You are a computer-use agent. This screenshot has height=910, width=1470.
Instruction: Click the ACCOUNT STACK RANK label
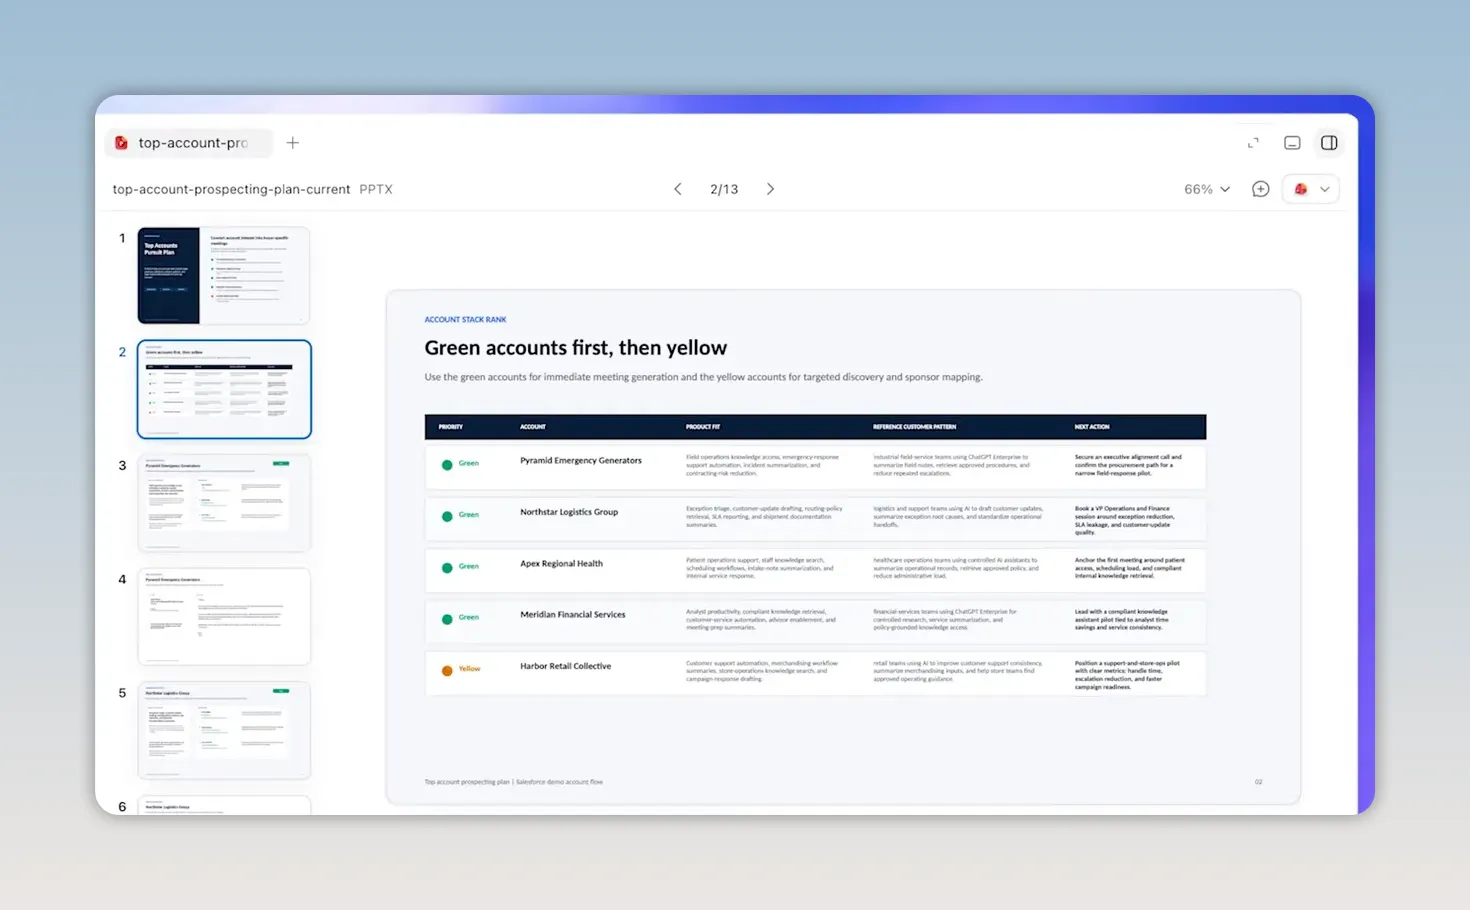tap(465, 320)
